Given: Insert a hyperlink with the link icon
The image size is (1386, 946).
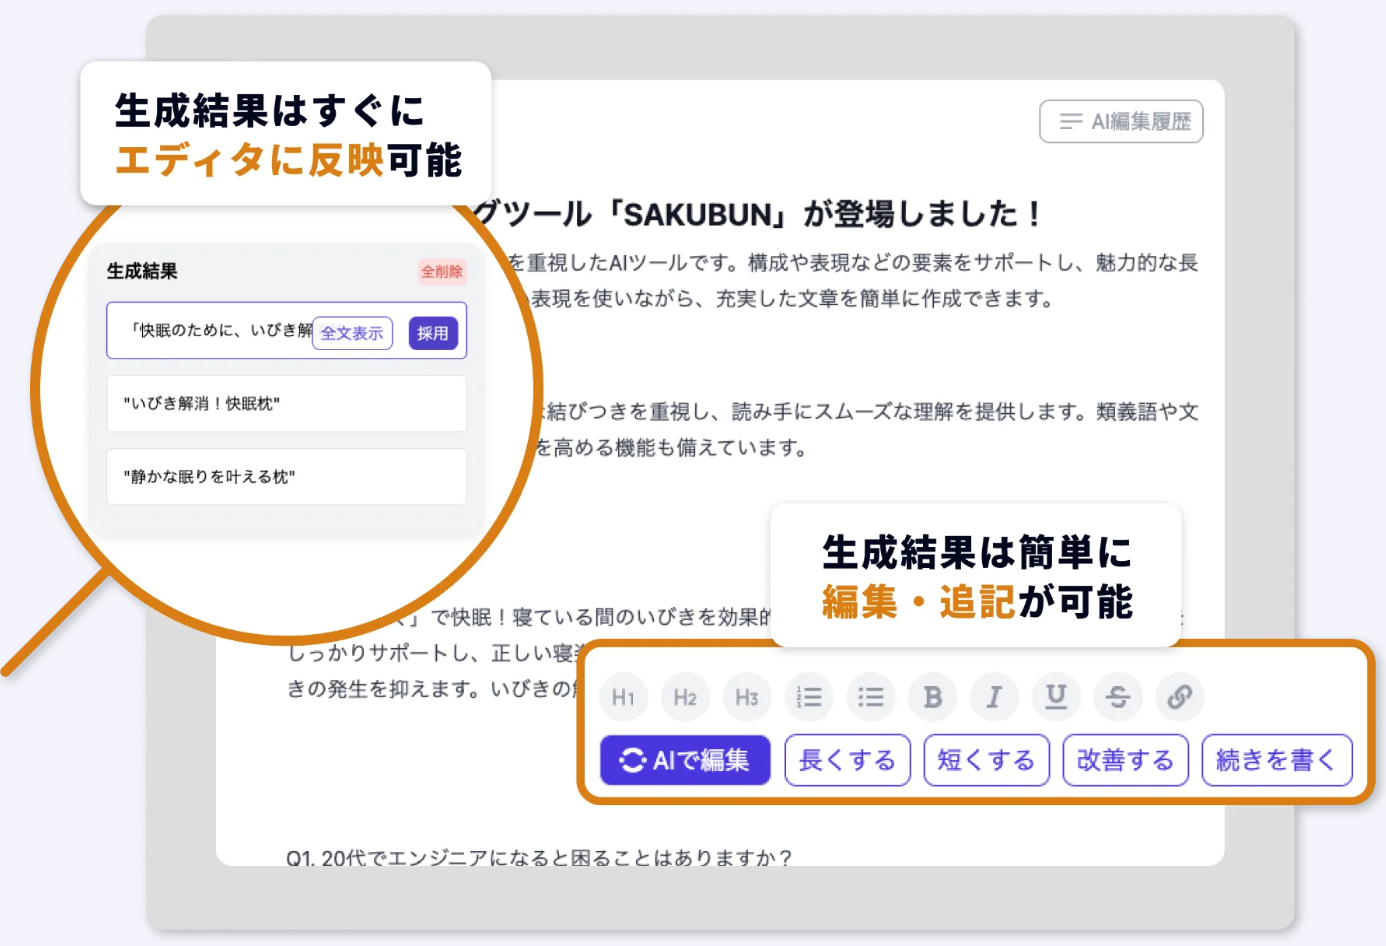Looking at the screenshot, I should 1180,697.
